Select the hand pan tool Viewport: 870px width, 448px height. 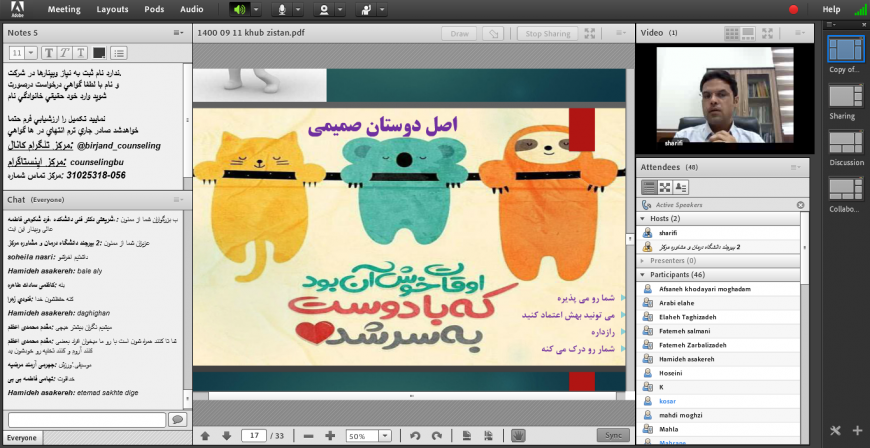point(518,435)
